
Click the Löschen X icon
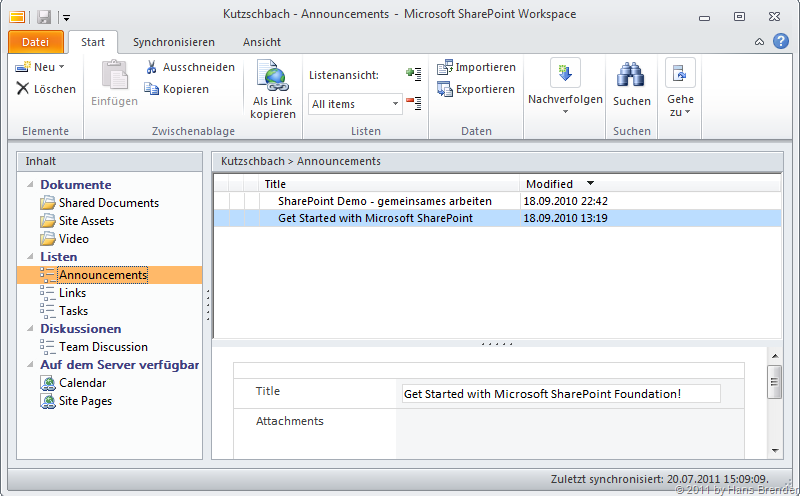pyautogui.click(x=23, y=89)
